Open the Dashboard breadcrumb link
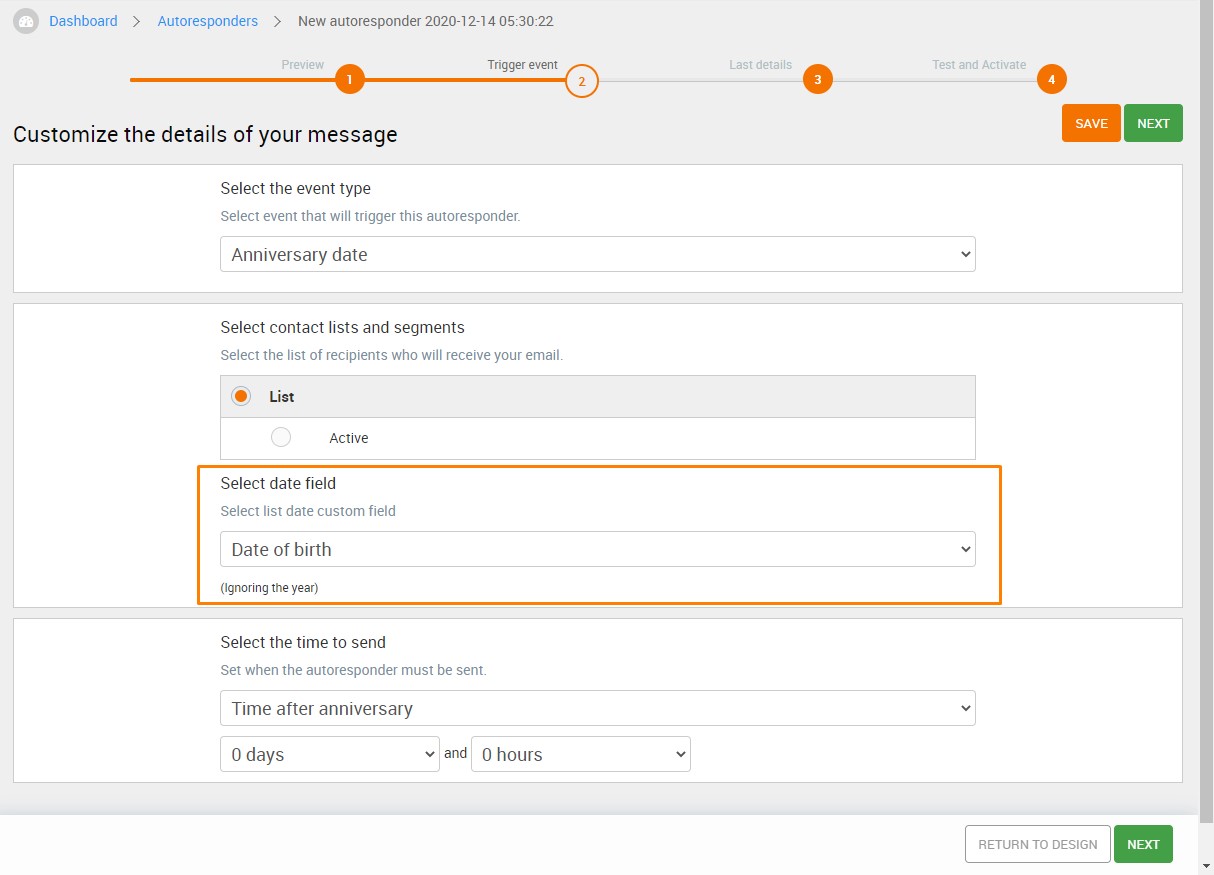Screen dimensions: 1214x875 tap(83, 21)
